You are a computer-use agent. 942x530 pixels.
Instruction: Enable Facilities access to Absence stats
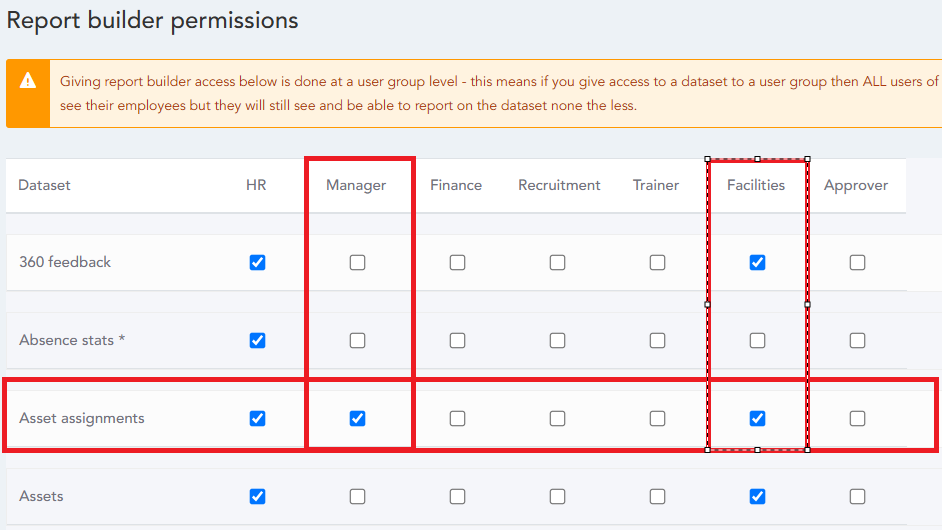pyautogui.click(x=757, y=341)
